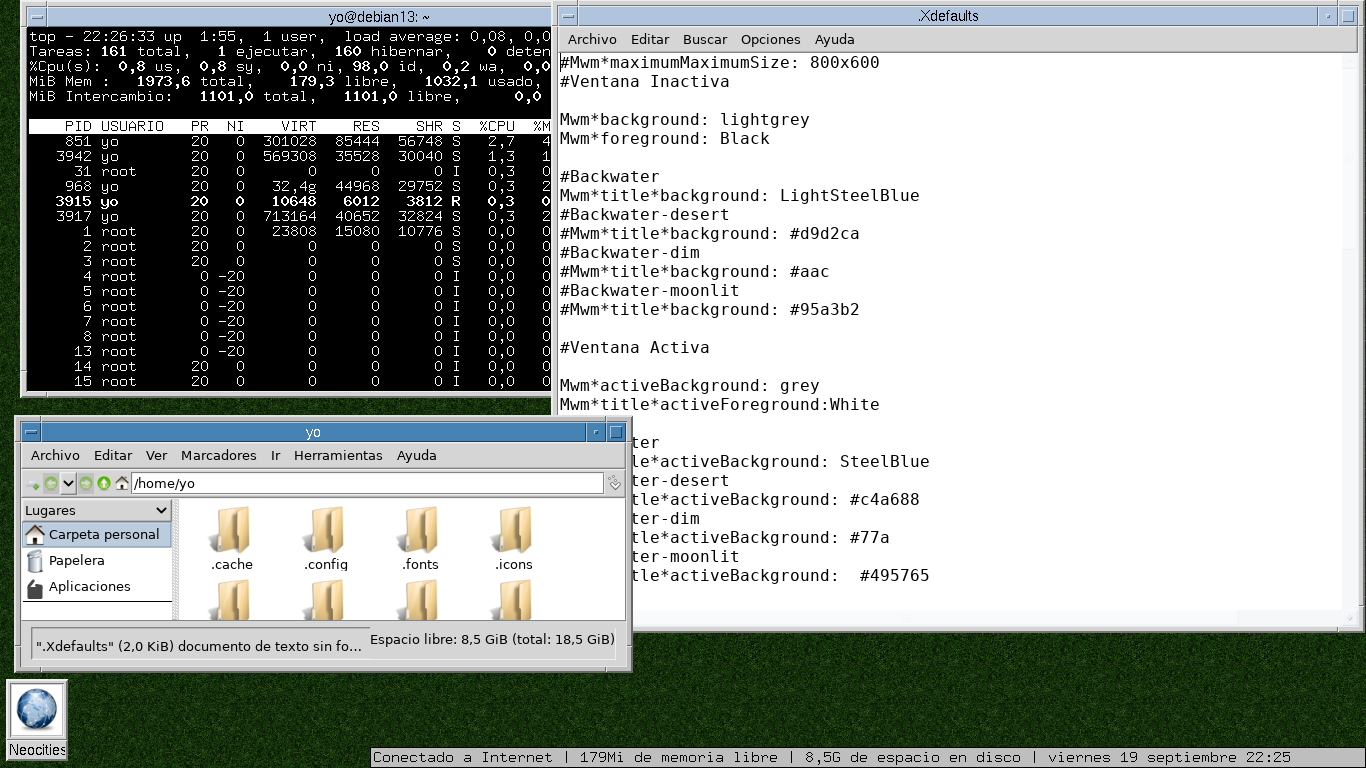
Task: Go to the parent folder with up arrow
Action: coord(104,484)
